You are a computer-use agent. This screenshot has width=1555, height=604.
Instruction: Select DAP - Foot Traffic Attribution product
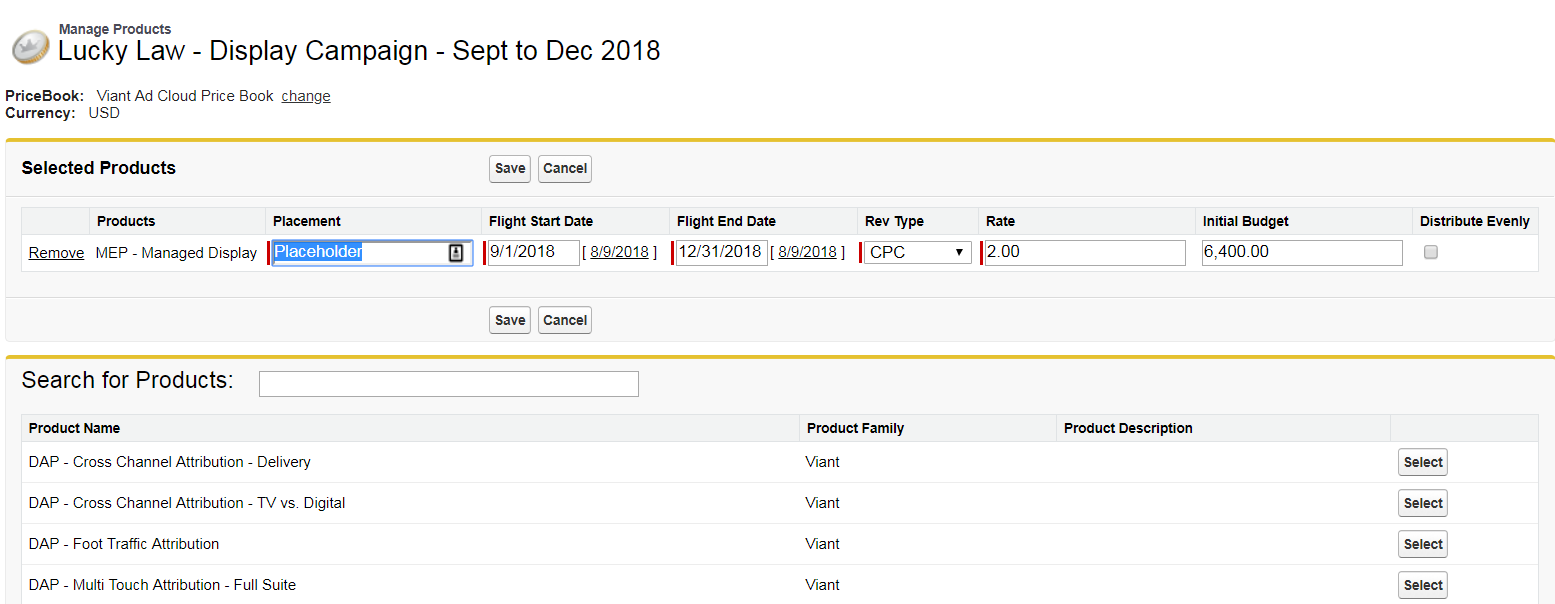pyautogui.click(x=1422, y=545)
